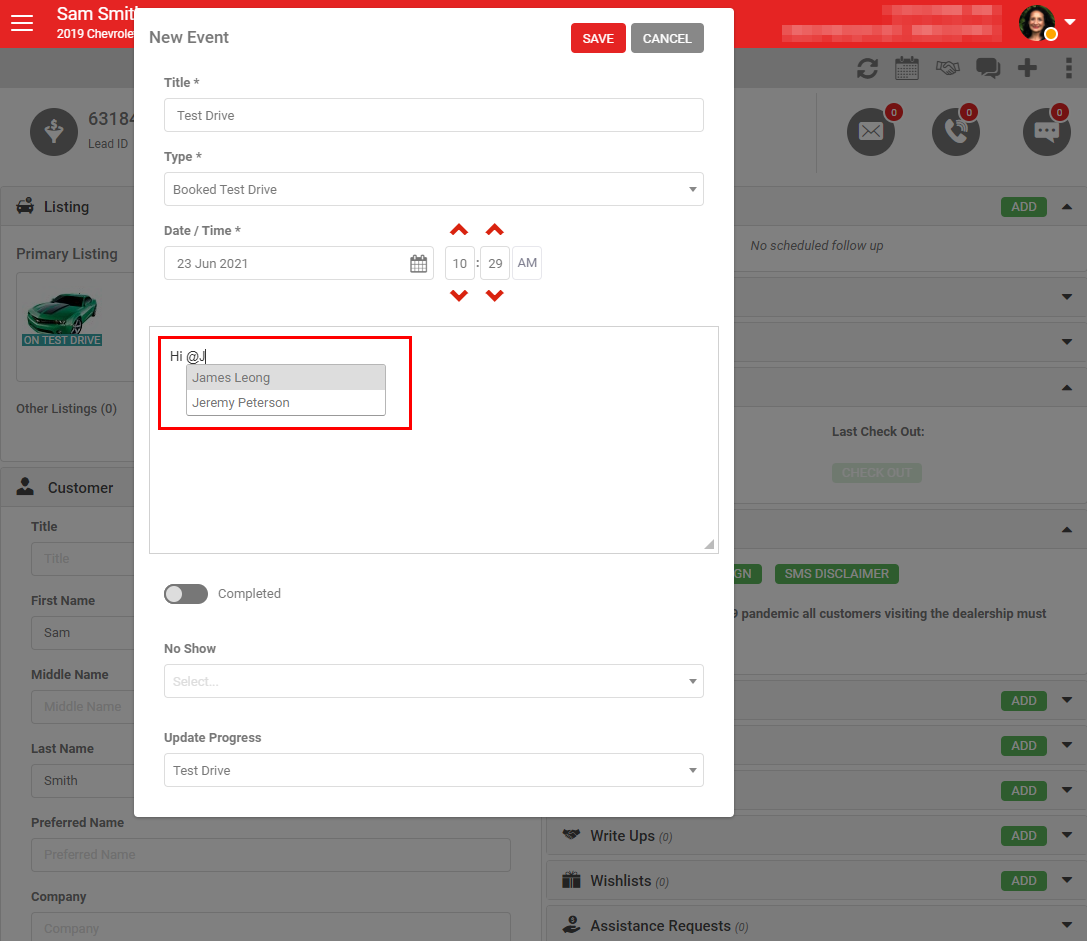Save the new event
The image size is (1087, 941).
[598, 38]
